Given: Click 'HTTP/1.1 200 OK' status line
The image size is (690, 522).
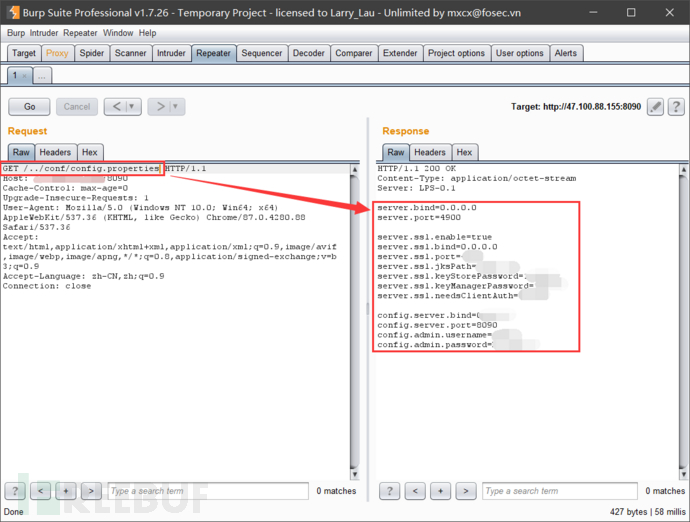Looking at the screenshot, I should tap(416, 169).
